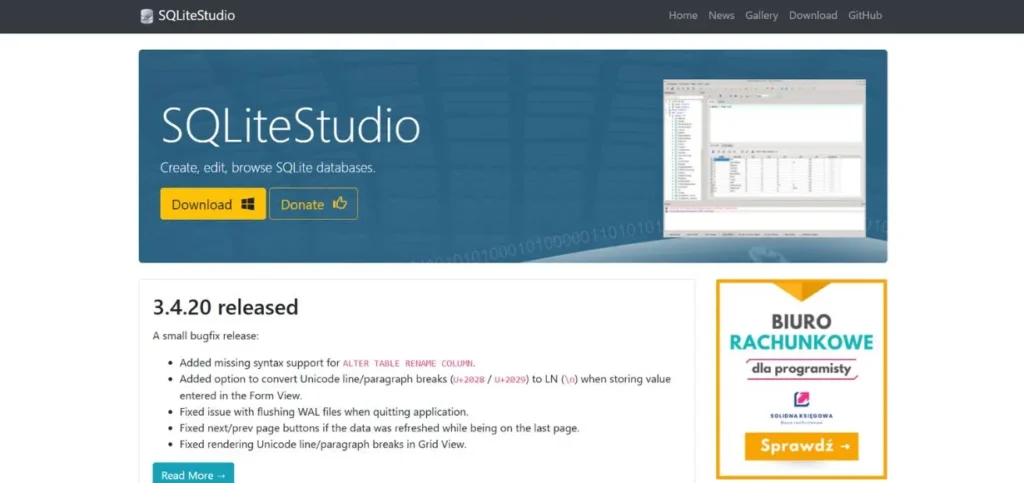Open the Home page from the navbar
The height and width of the screenshot is (483, 1024).
[683, 16]
